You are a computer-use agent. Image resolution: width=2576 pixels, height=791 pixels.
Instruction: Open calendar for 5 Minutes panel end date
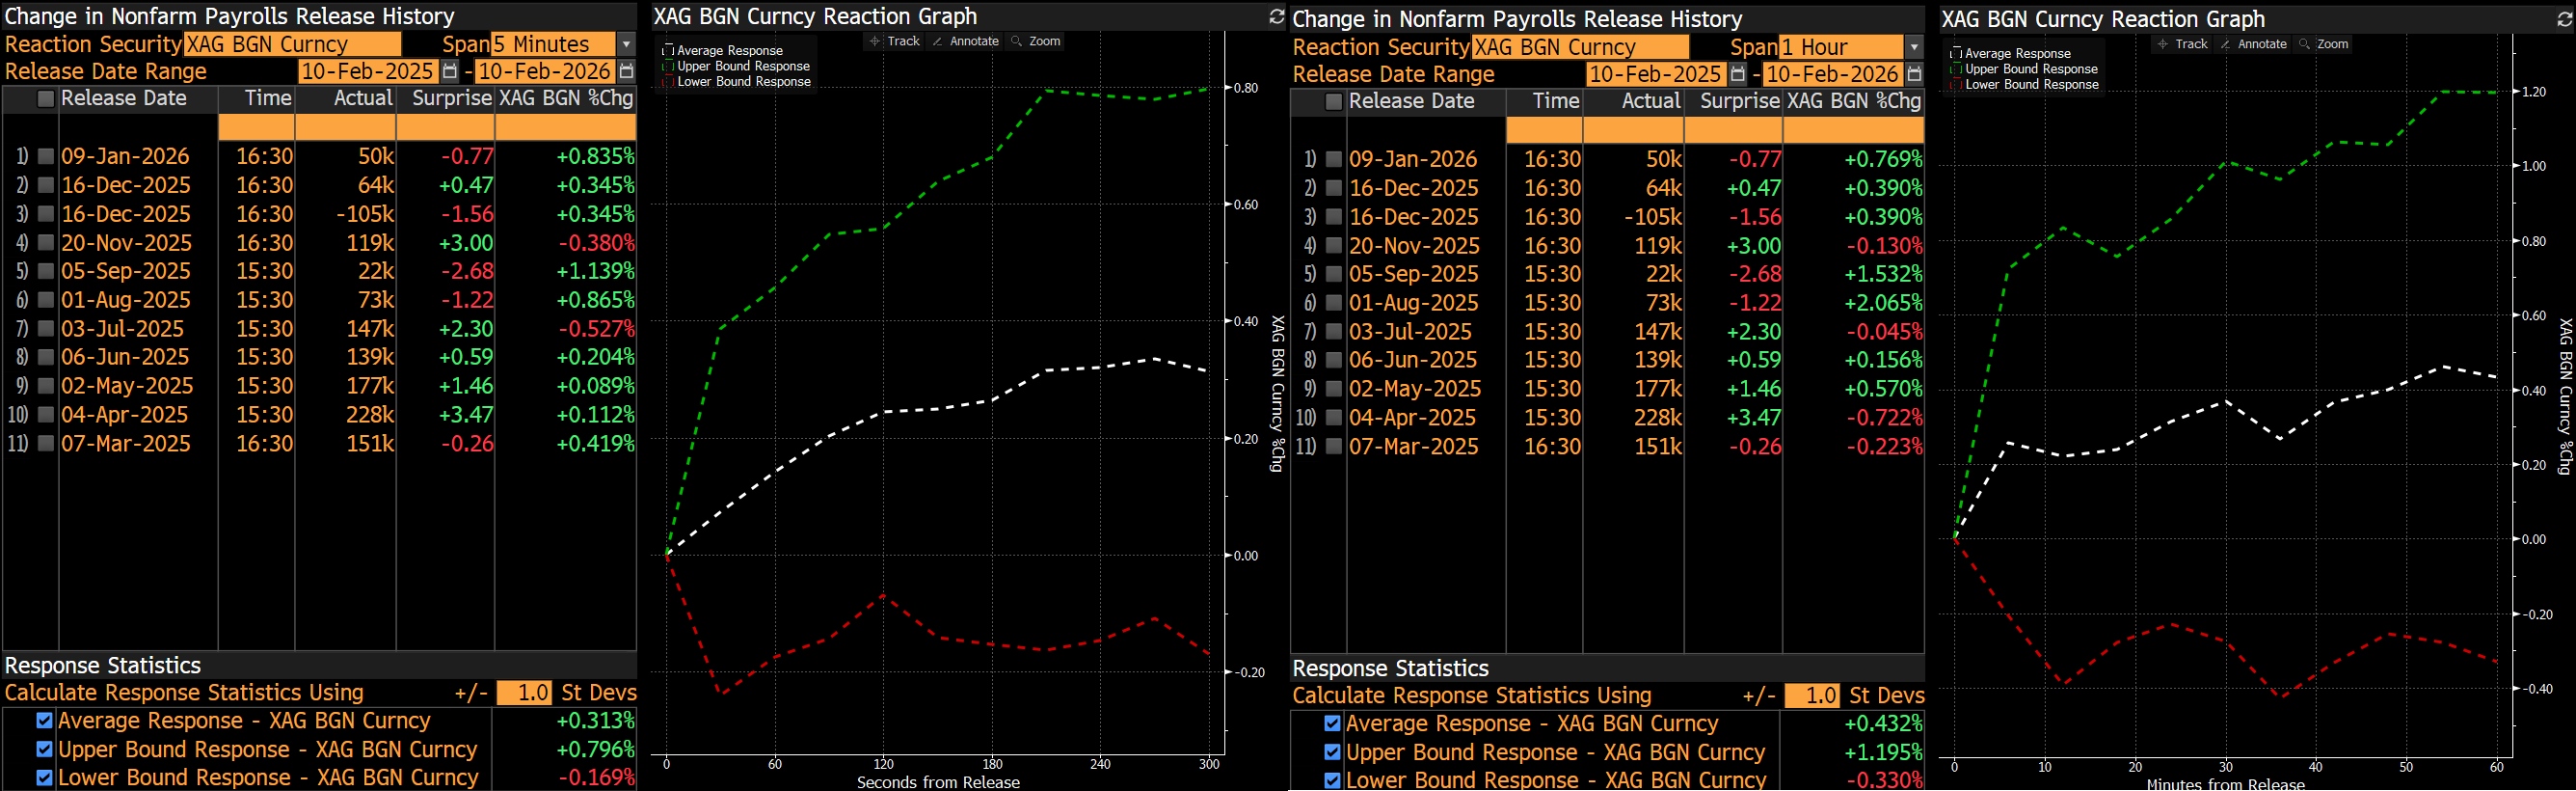click(x=626, y=71)
